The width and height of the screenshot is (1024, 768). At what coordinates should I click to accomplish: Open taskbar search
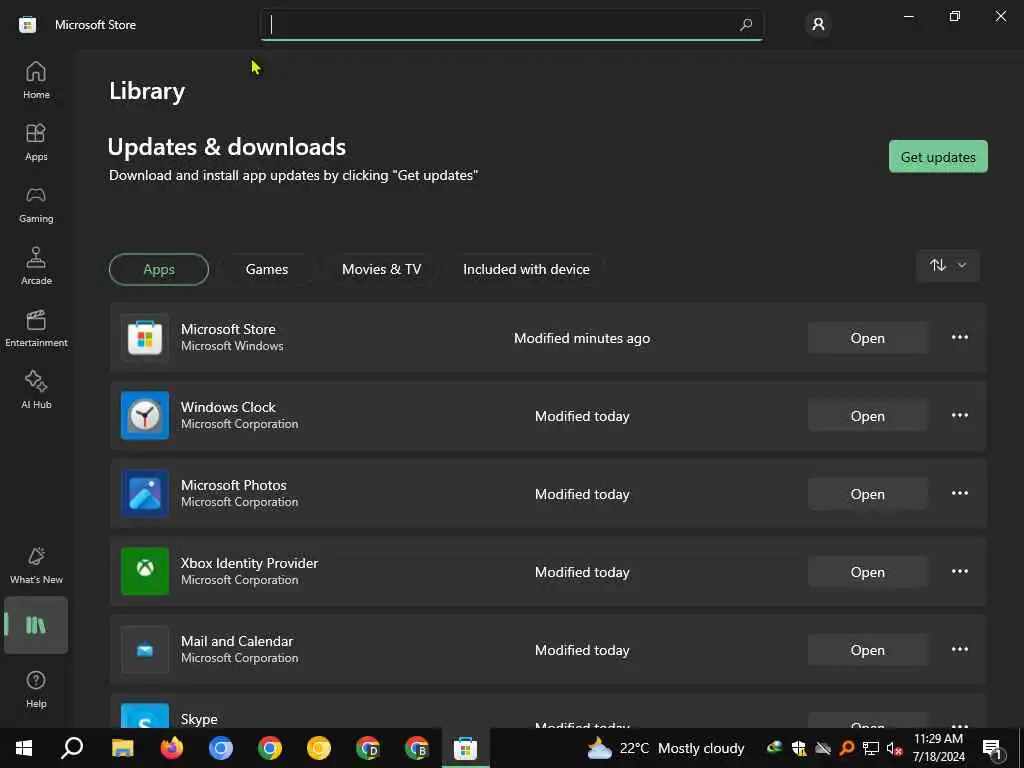[x=72, y=748]
